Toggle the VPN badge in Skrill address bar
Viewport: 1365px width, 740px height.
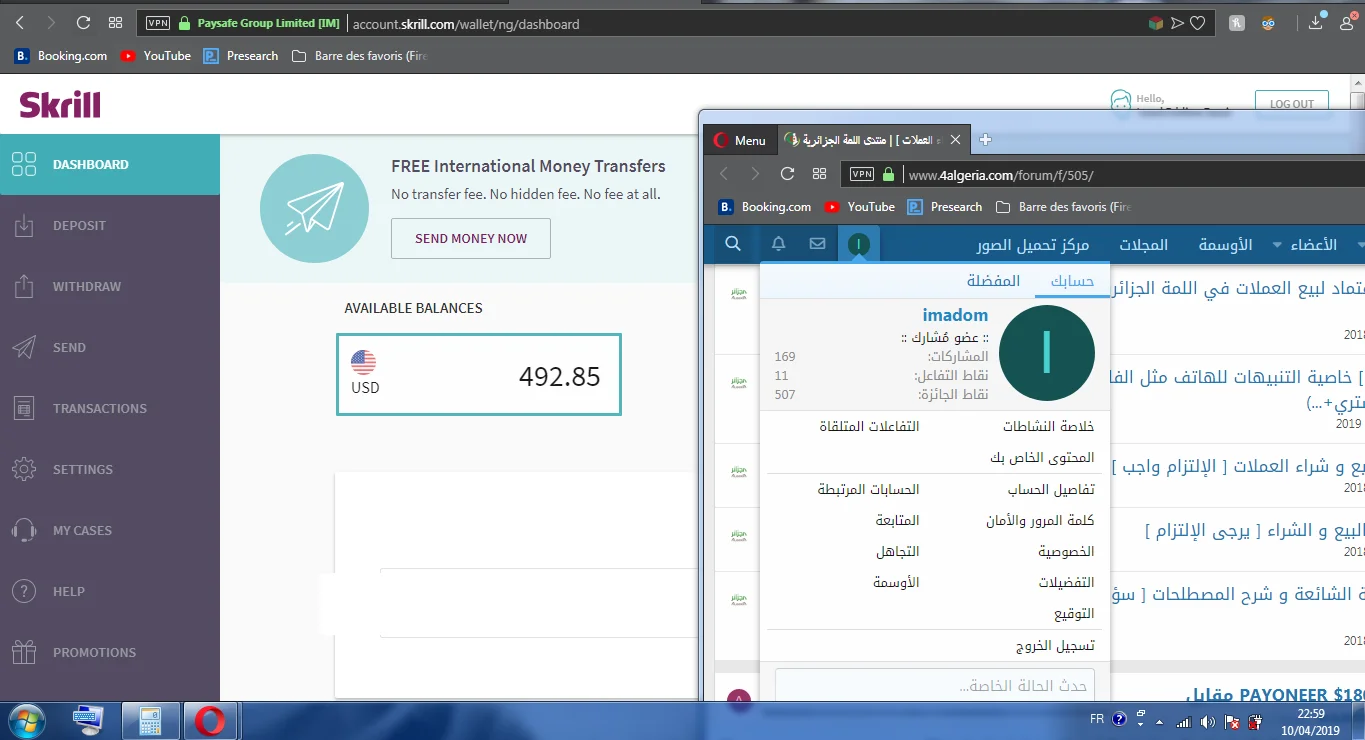coord(157,23)
